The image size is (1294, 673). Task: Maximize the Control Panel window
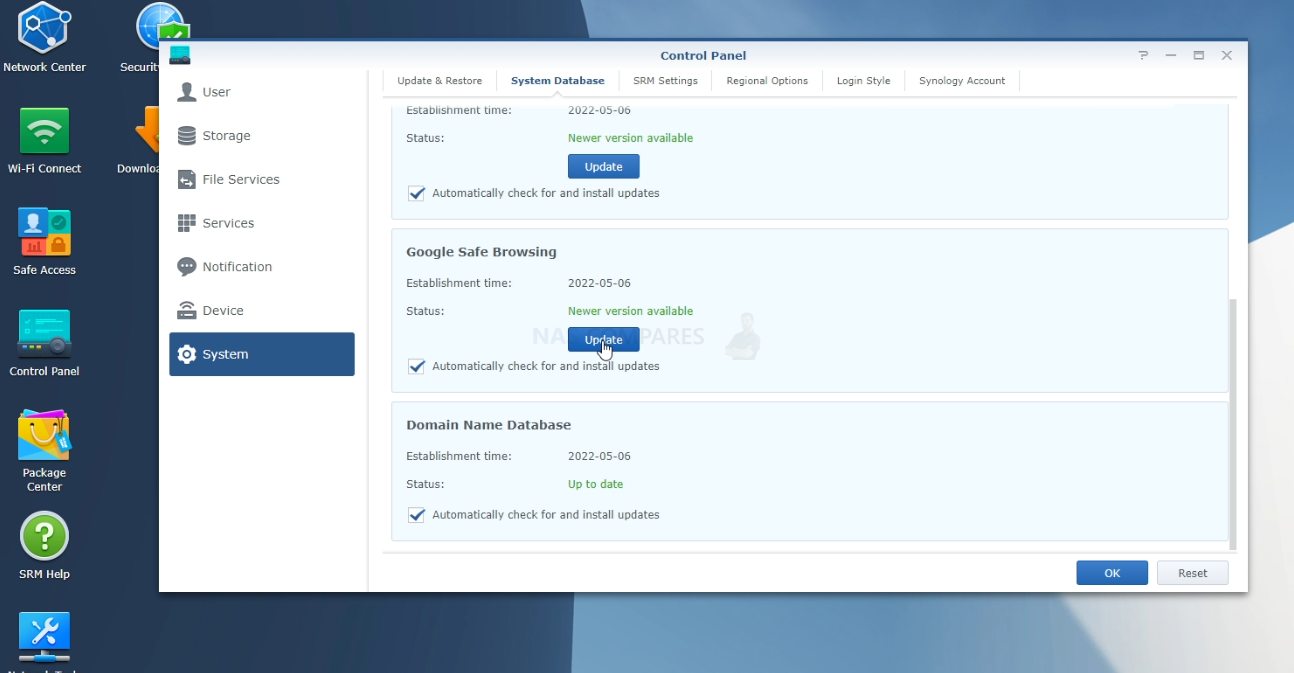[1199, 56]
